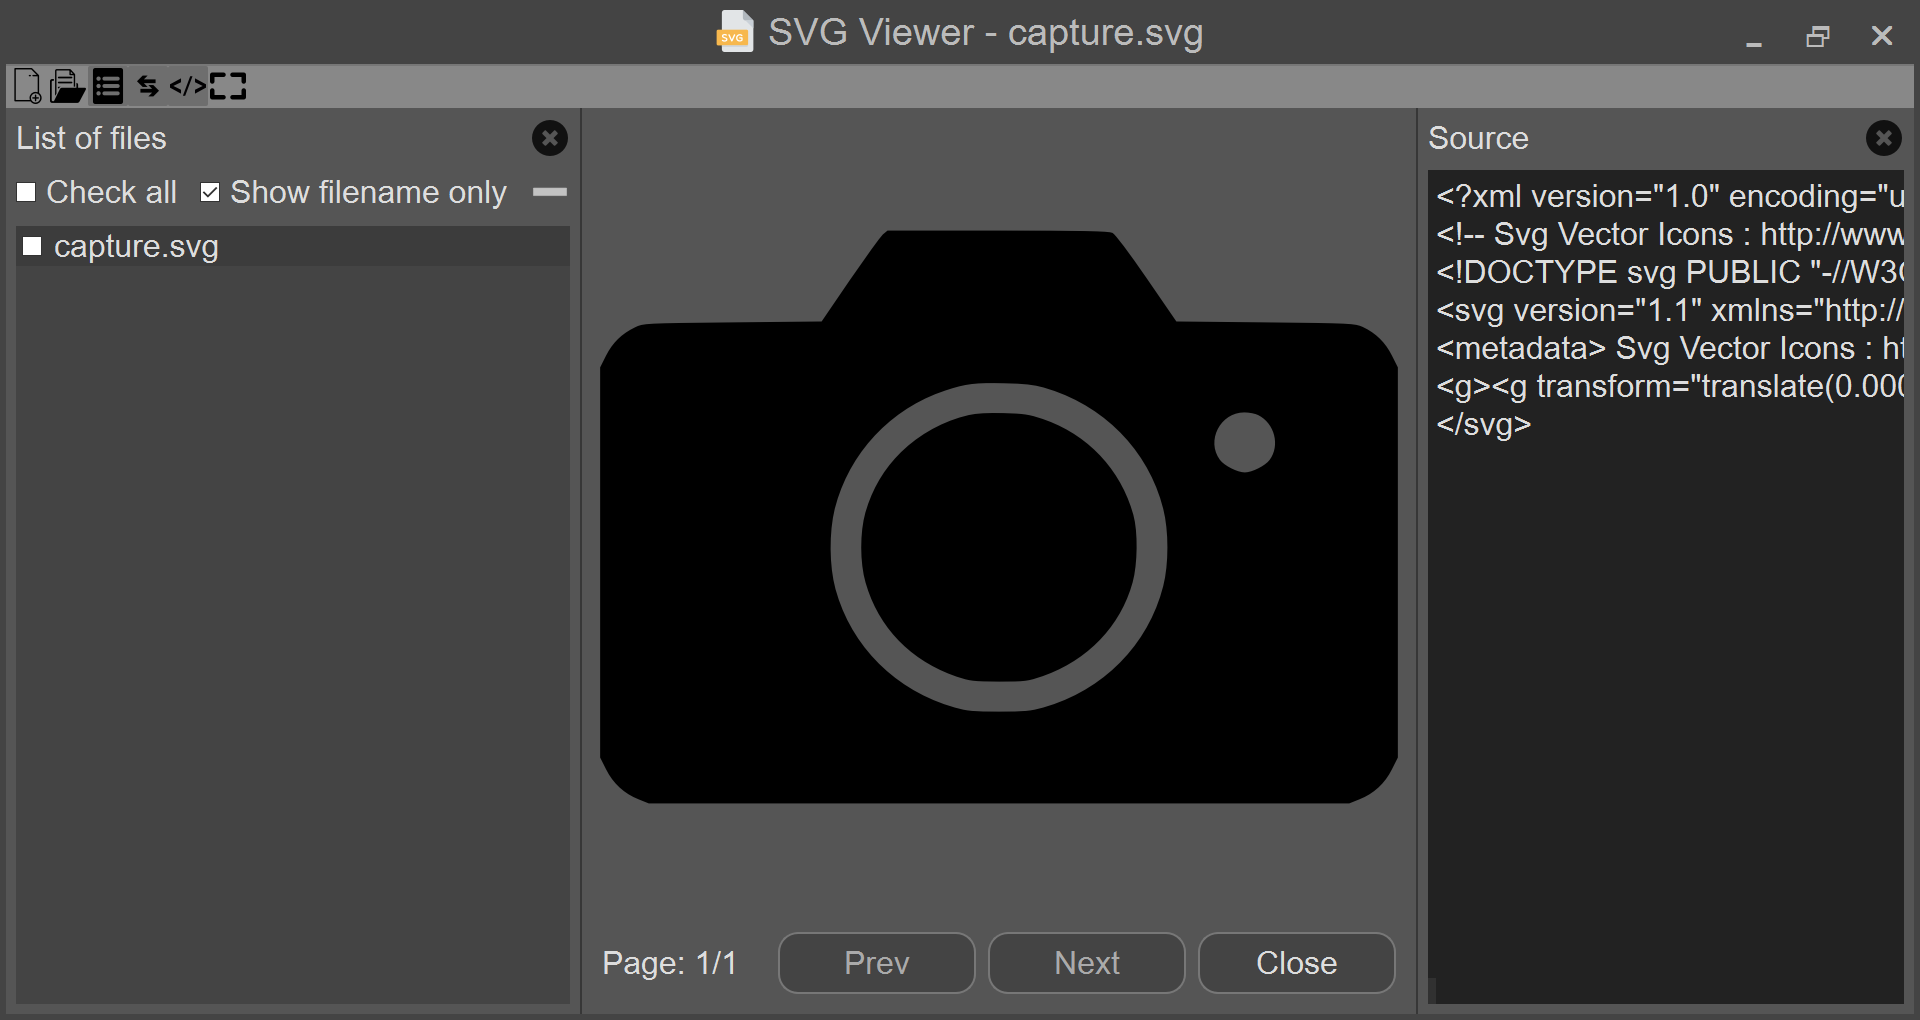Click the Source panel header
The height and width of the screenshot is (1020, 1920).
[1478, 138]
